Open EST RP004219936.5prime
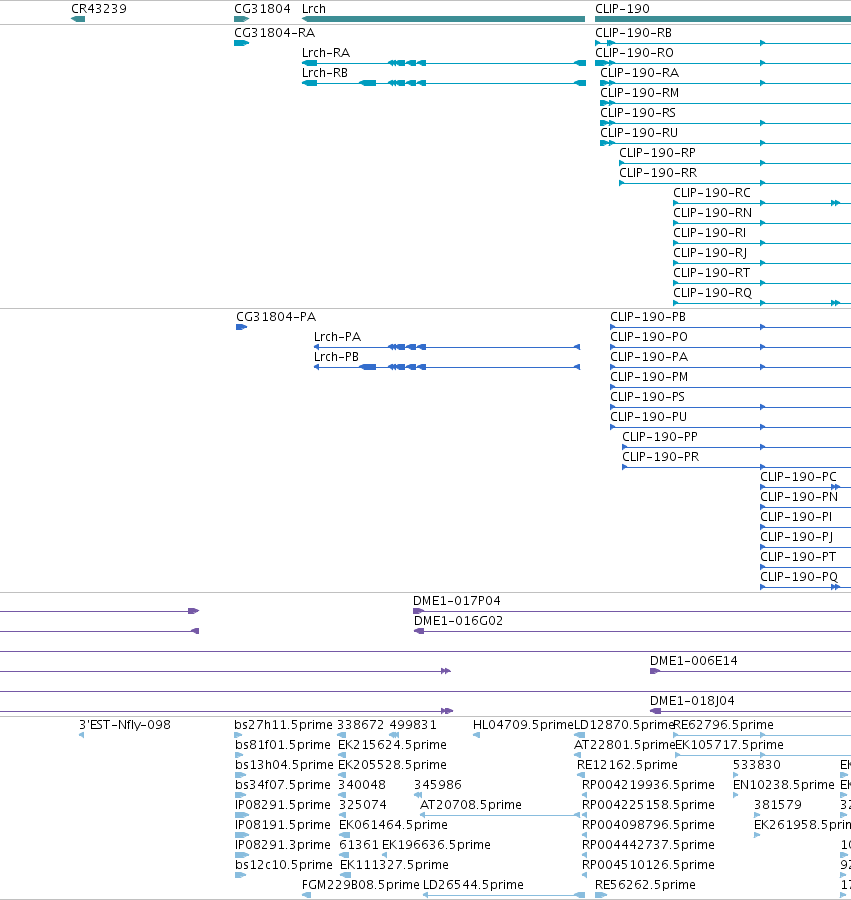851x900 pixels. coord(648,786)
